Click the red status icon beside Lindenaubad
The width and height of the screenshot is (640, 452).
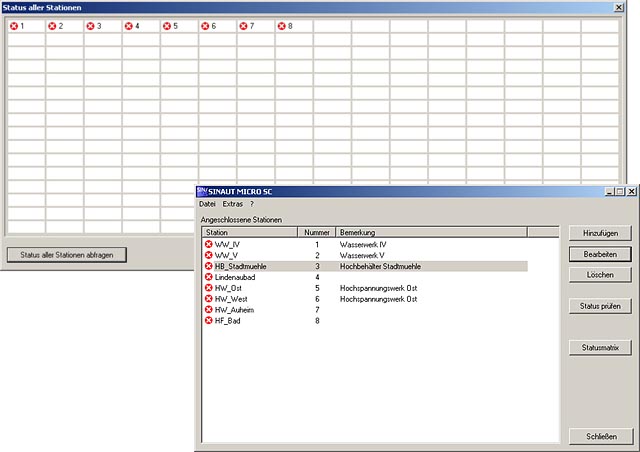(x=209, y=277)
